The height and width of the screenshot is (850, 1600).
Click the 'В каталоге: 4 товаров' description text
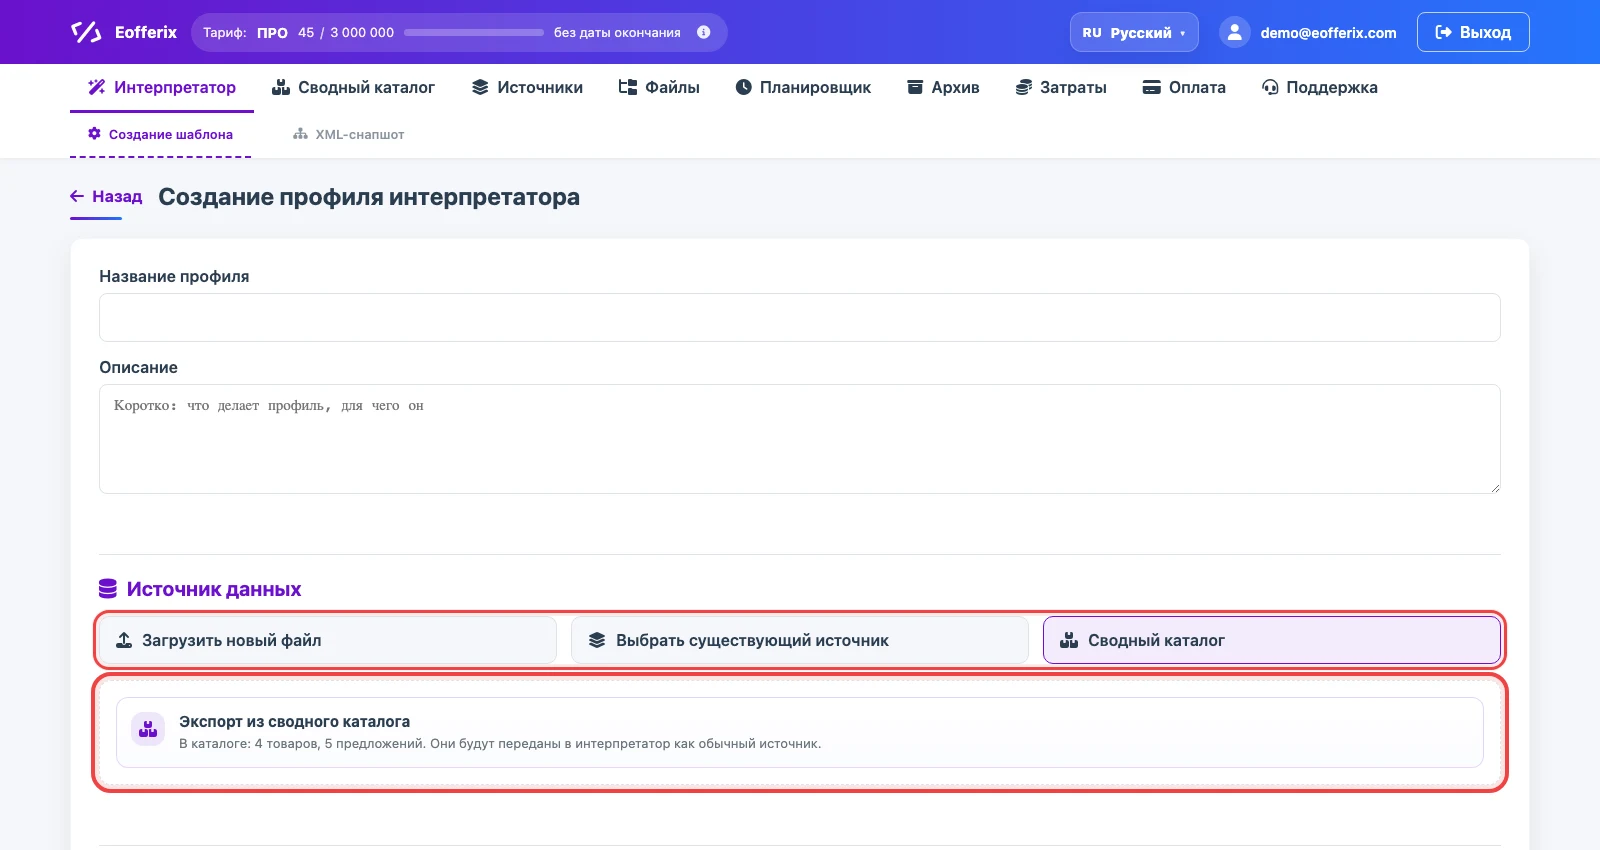click(500, 744)
